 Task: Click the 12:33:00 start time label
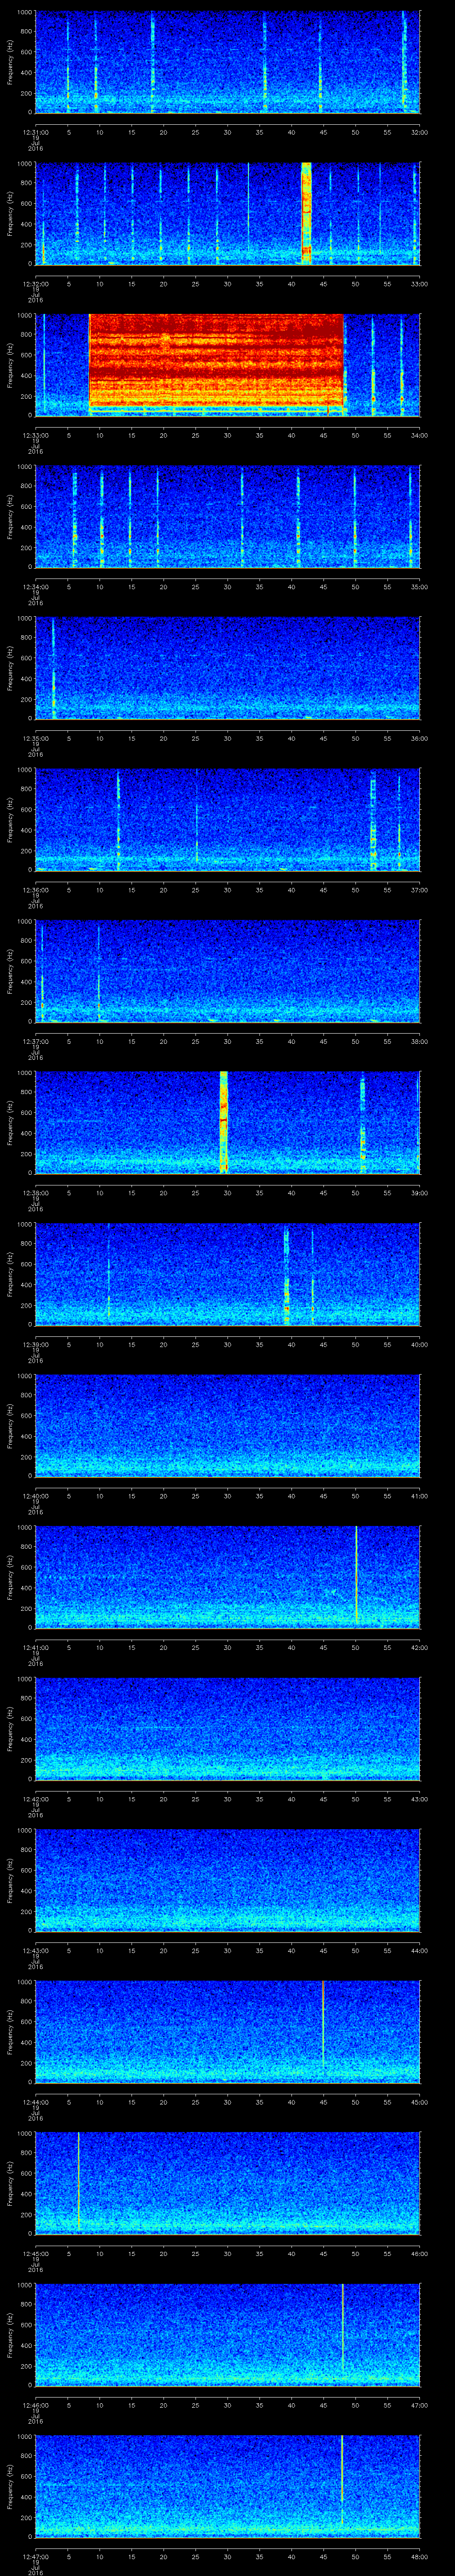[36, 435]
